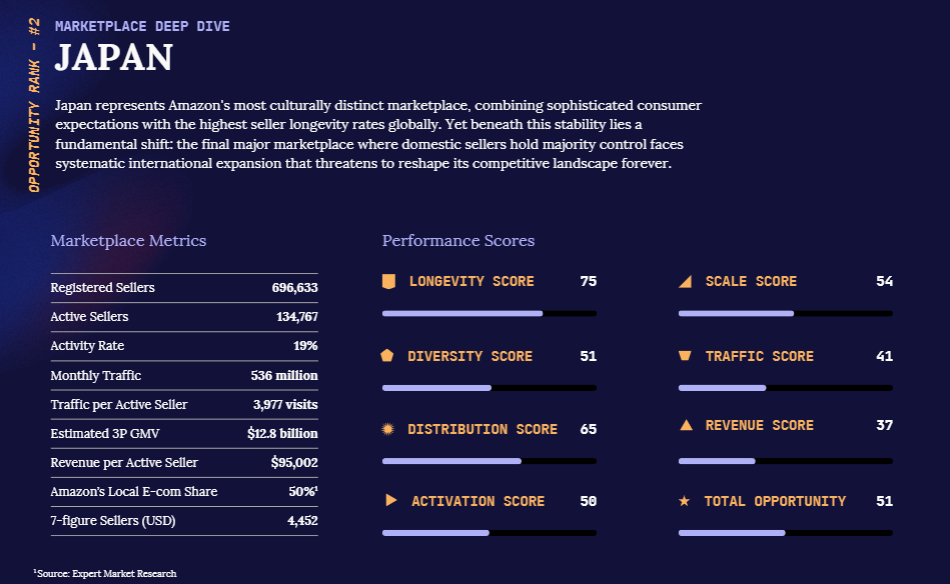This screenshot has width=950, height=584.
Task: Click the Opportunity Rank #2 vertical label
Action: point(34,105)
